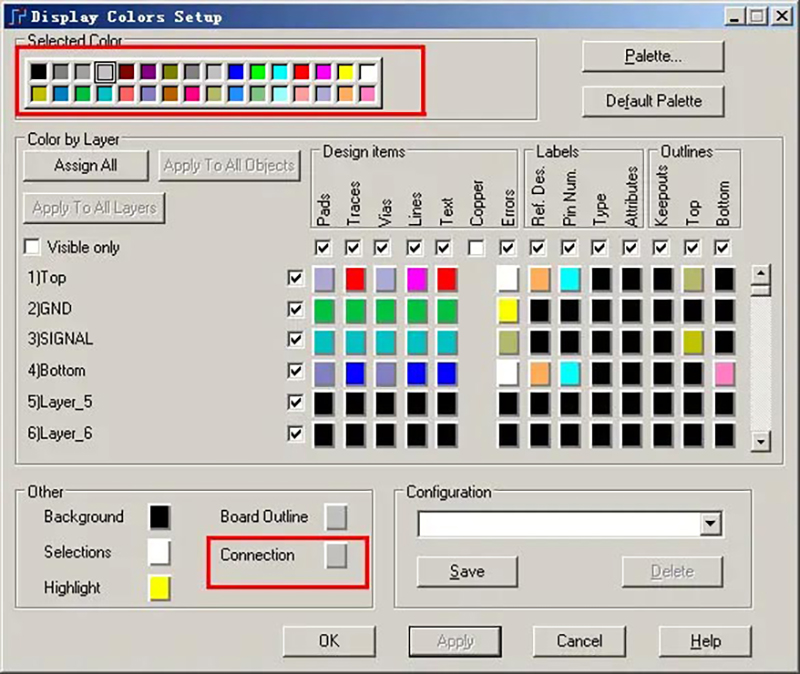
Task: Save the current color configuration
Action: (x=467, y=571)
